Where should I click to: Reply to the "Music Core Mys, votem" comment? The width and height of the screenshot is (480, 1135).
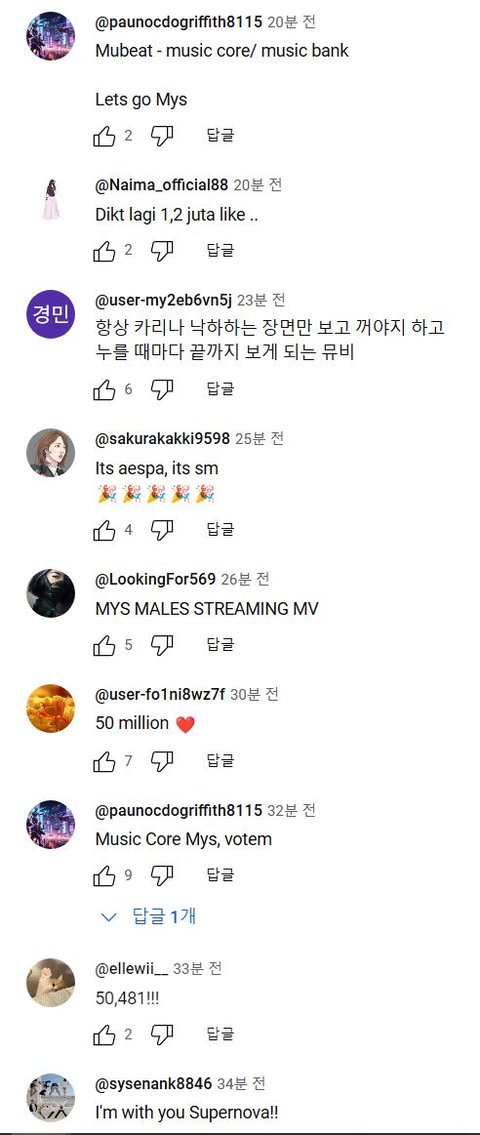pos(220,875)
